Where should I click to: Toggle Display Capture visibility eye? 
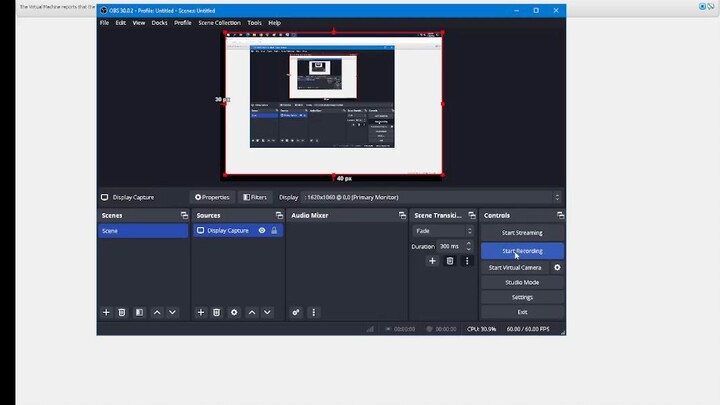262,231
